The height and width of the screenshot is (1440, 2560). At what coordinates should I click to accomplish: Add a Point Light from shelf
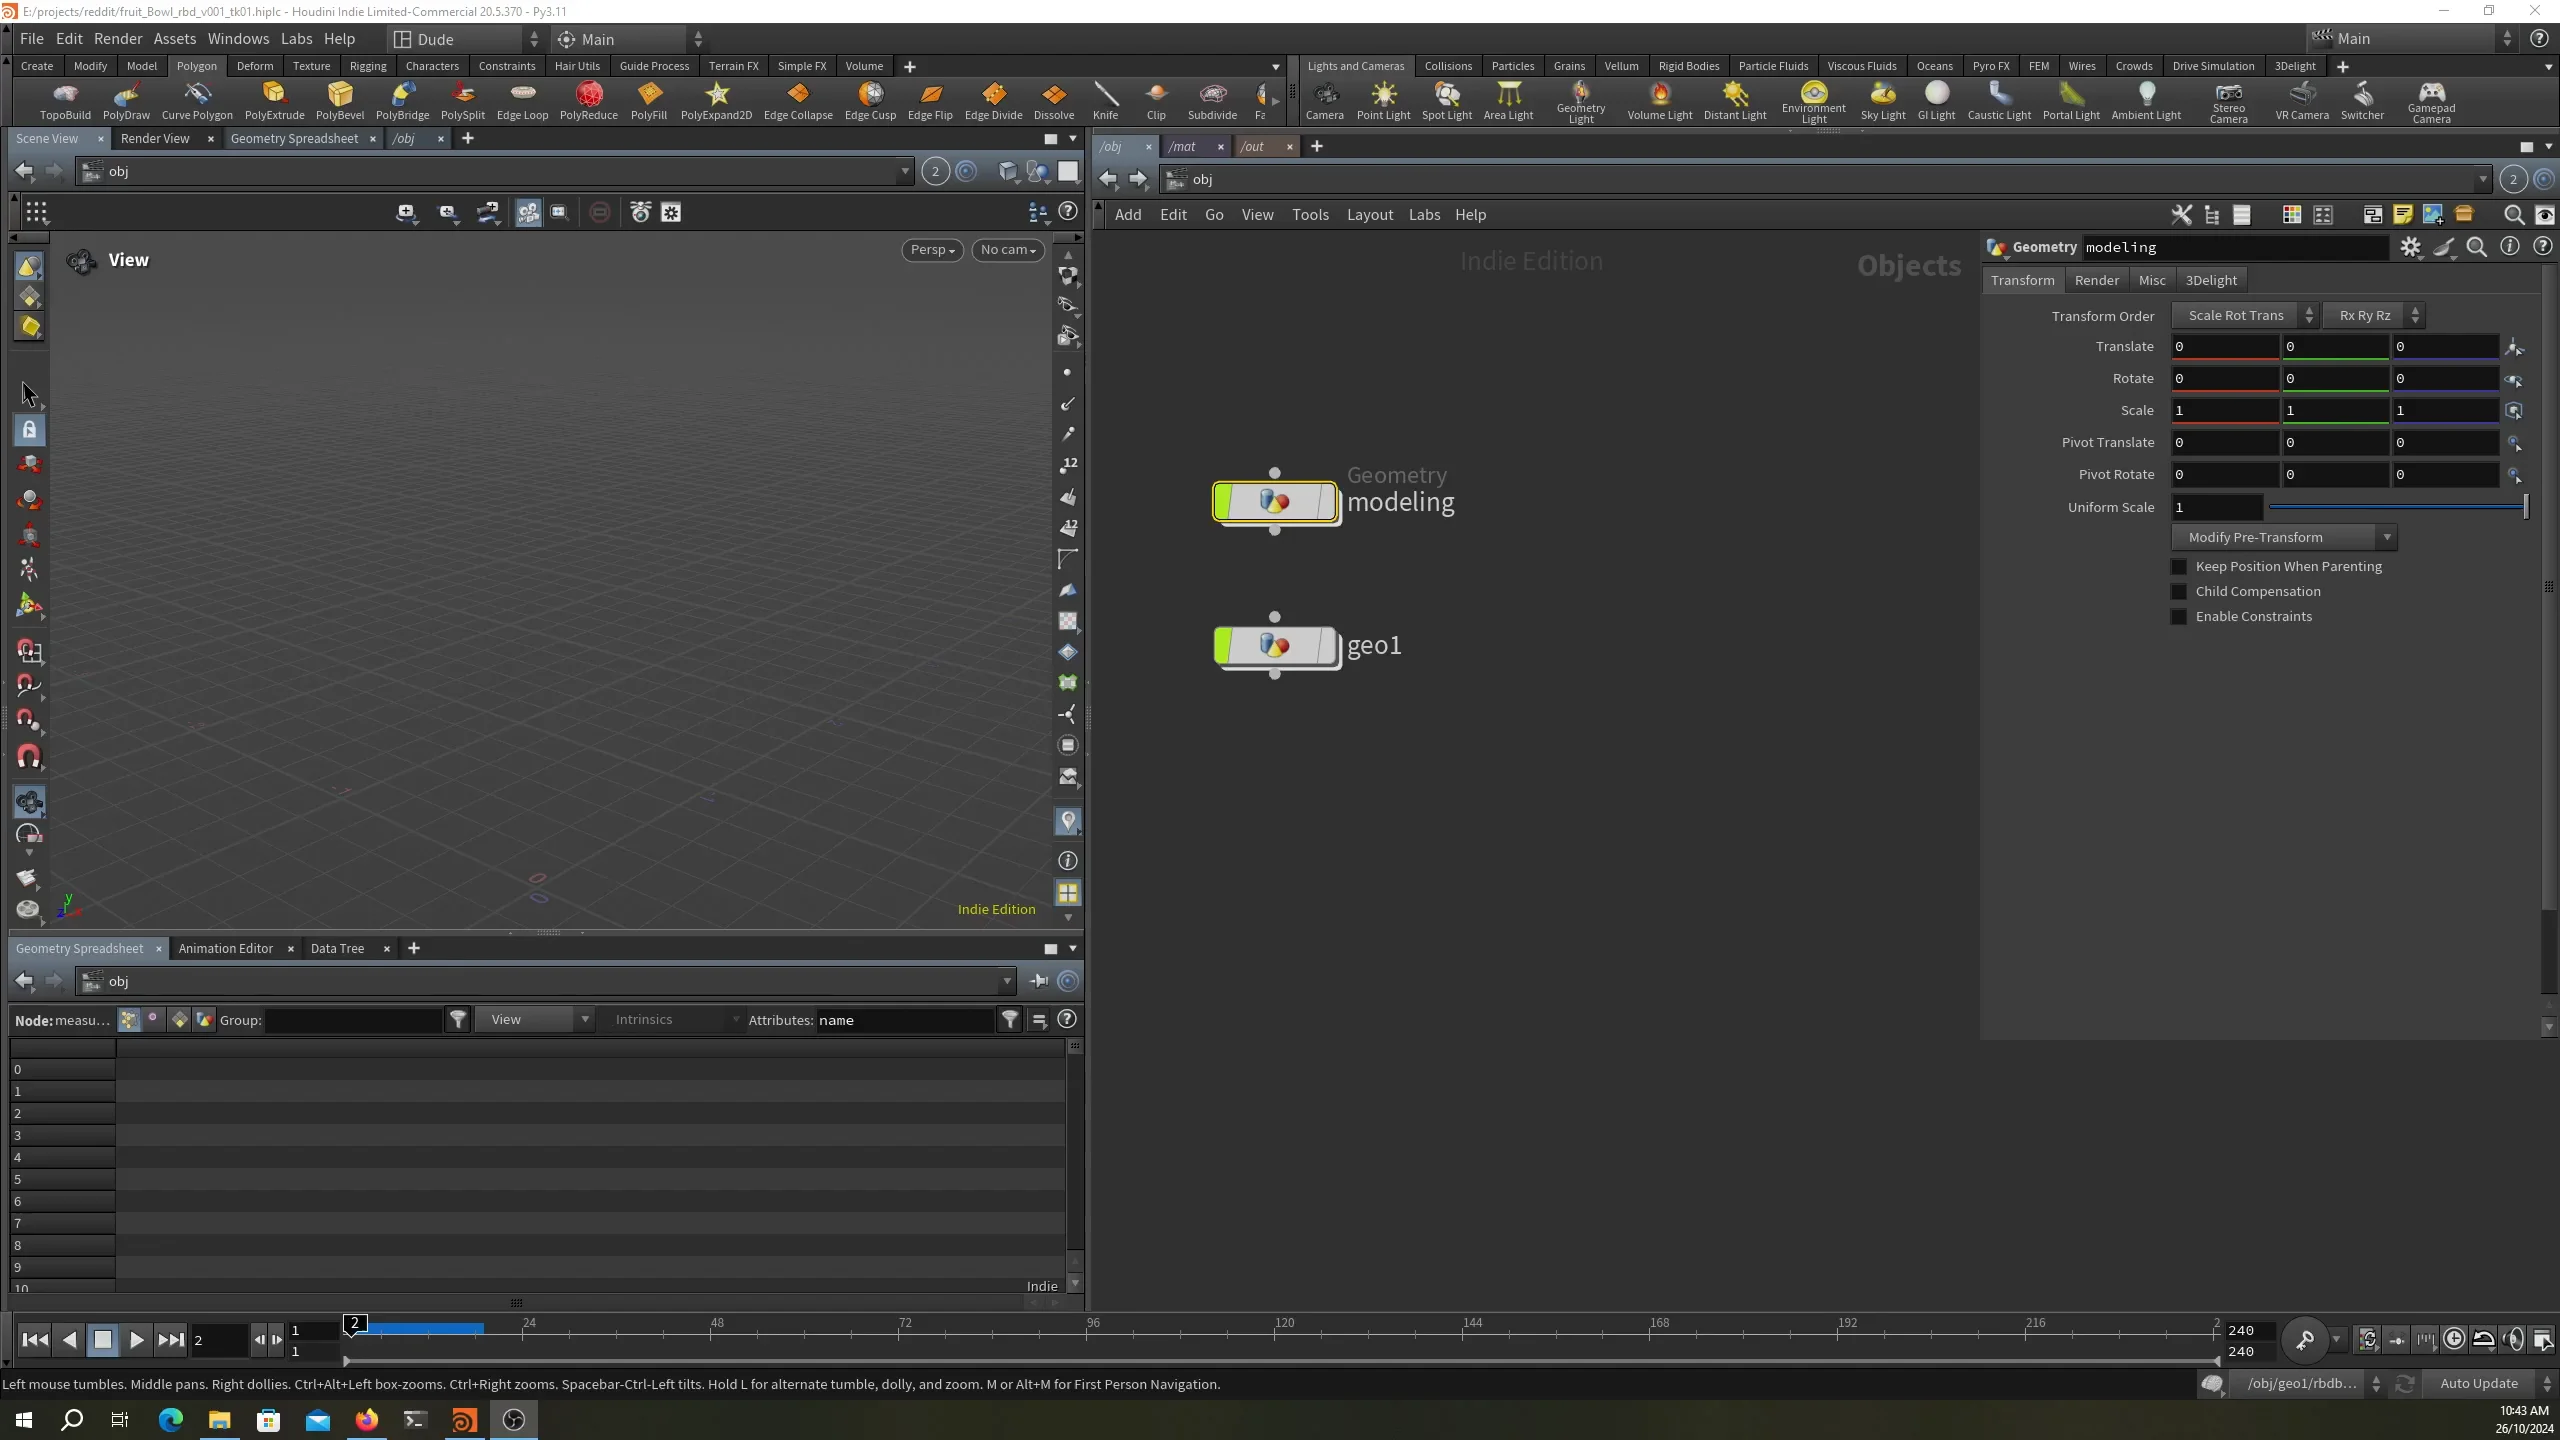1383,100
